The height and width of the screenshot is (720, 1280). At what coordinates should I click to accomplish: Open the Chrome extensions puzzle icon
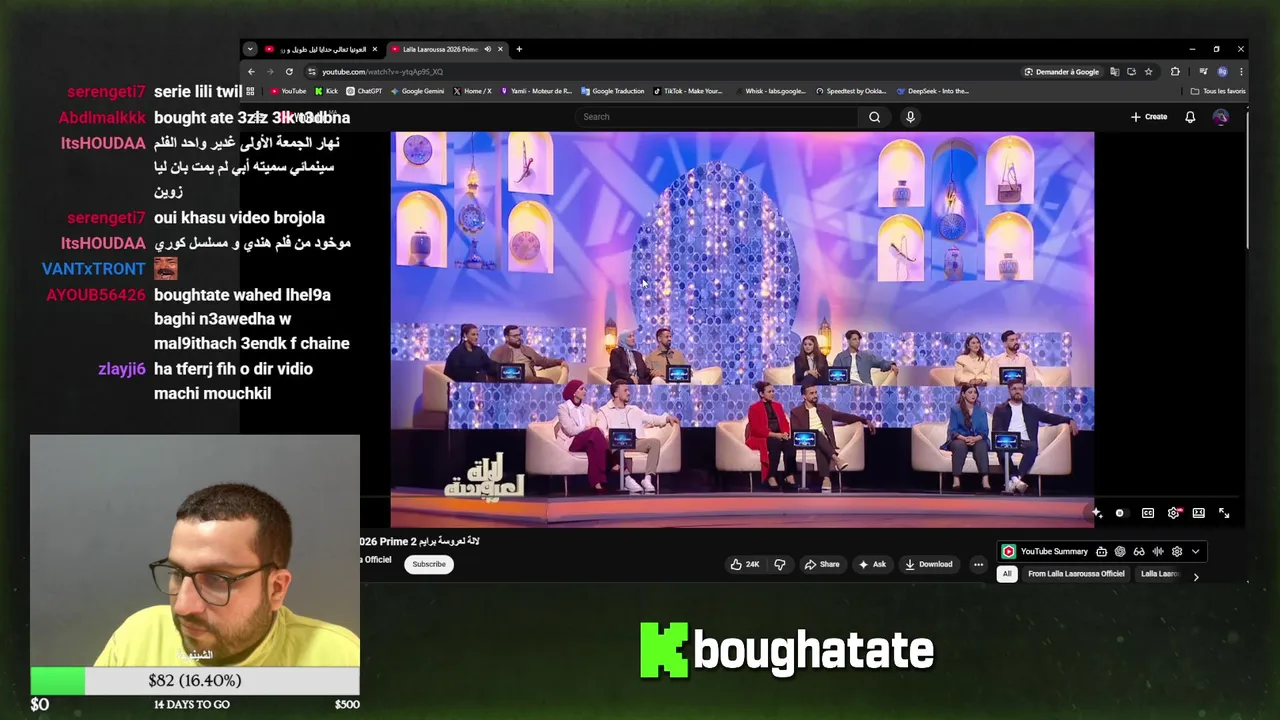coord(1175,72)
